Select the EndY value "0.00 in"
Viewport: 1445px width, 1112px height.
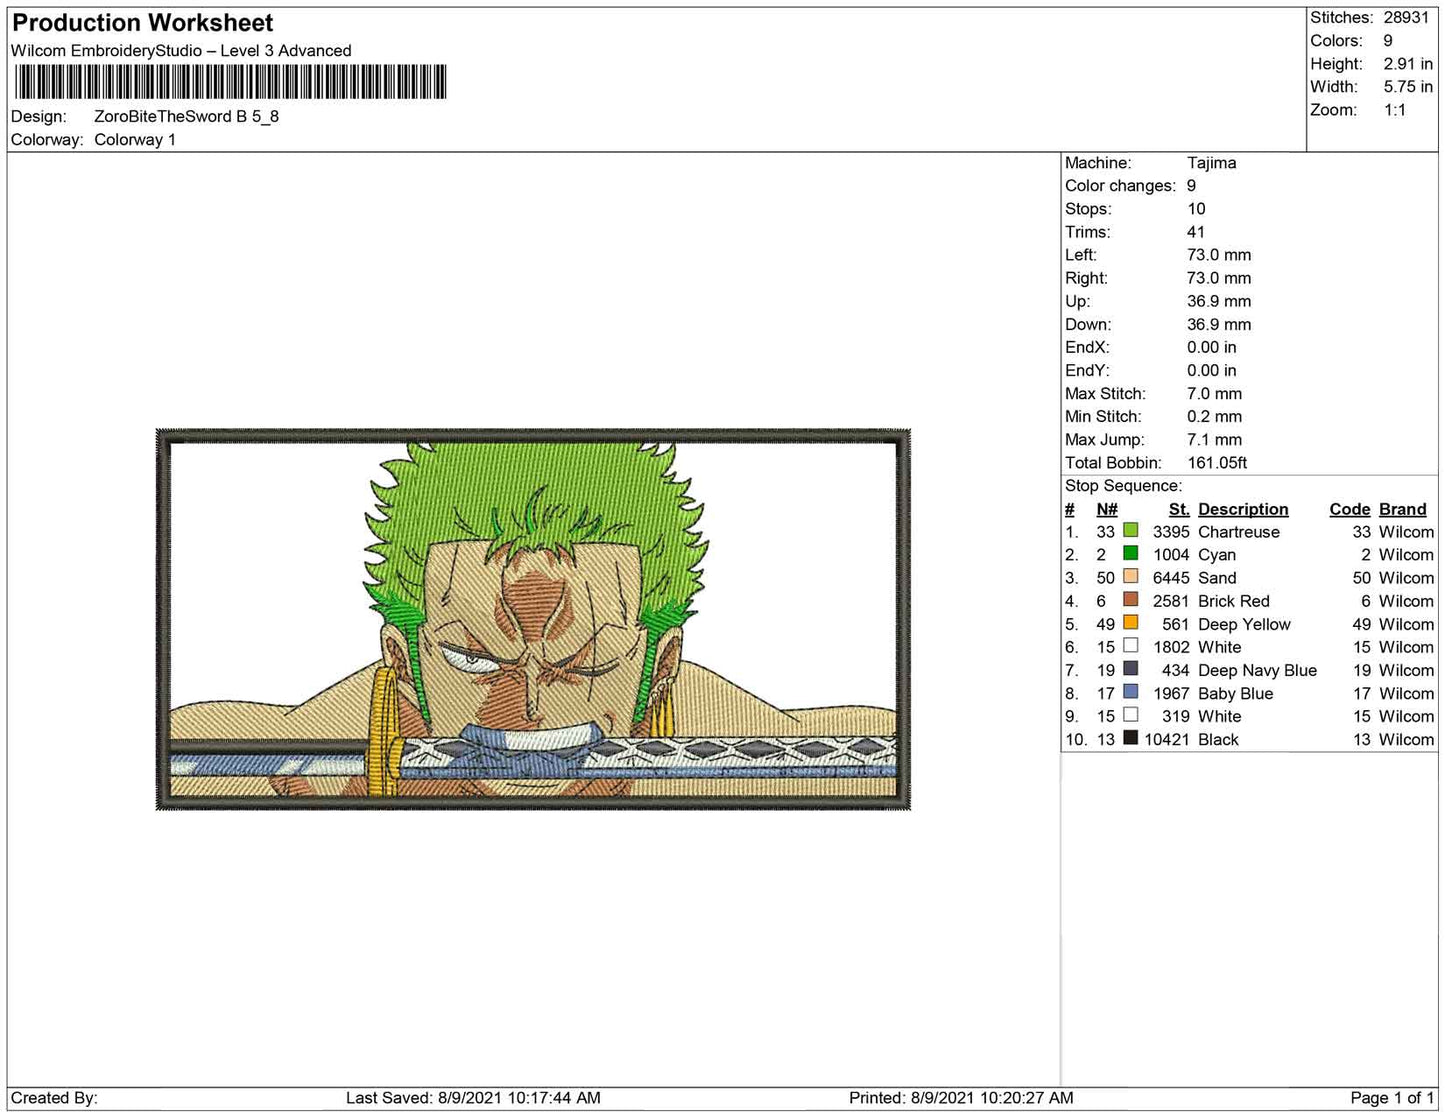click(x=1212, y=370)
